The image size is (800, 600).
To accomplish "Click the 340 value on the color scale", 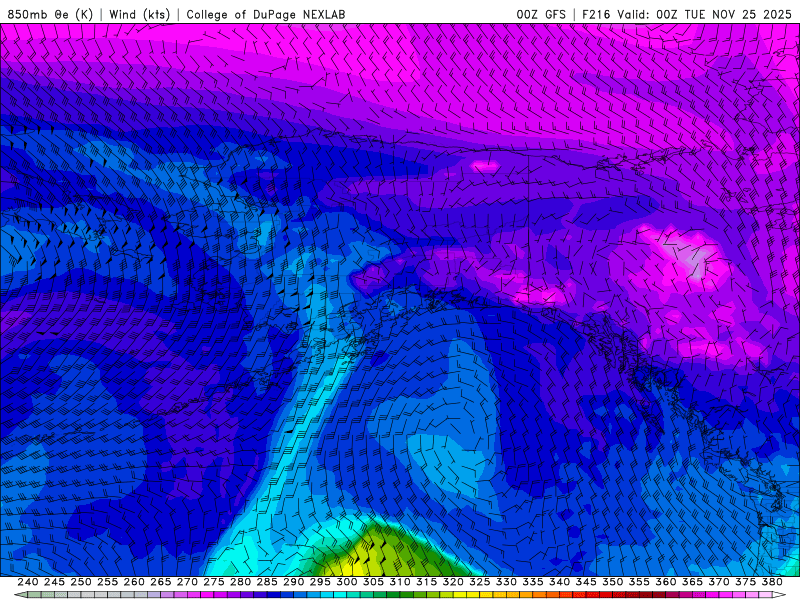I will 560,582.
